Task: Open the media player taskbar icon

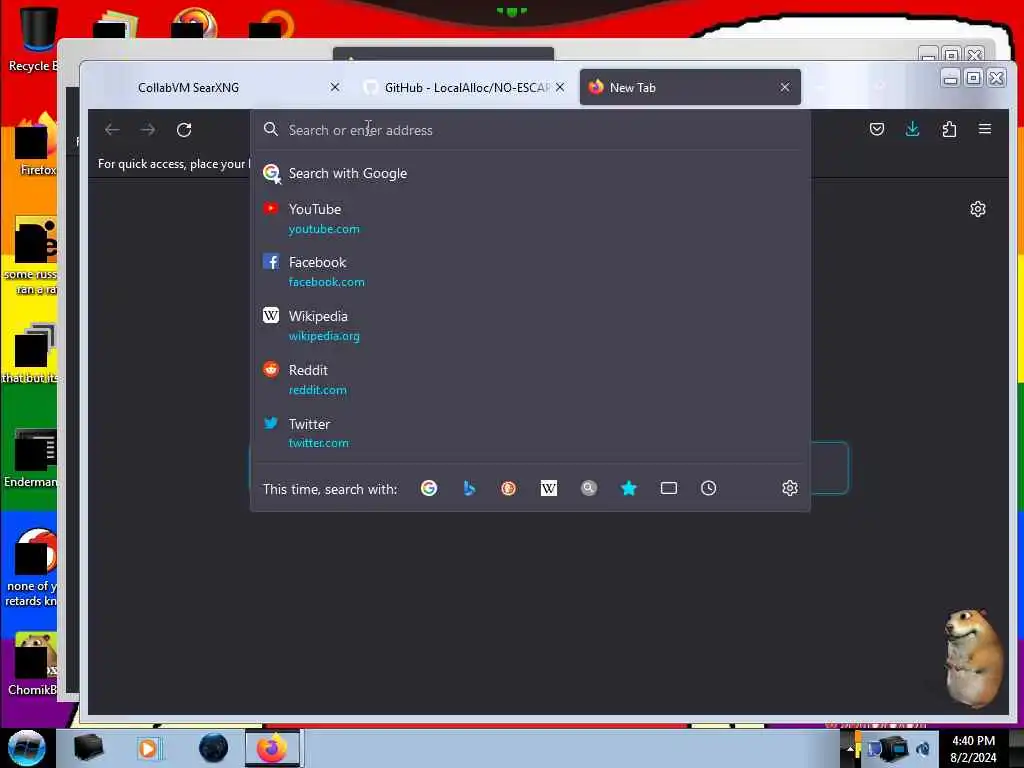Action: [149, 748]
